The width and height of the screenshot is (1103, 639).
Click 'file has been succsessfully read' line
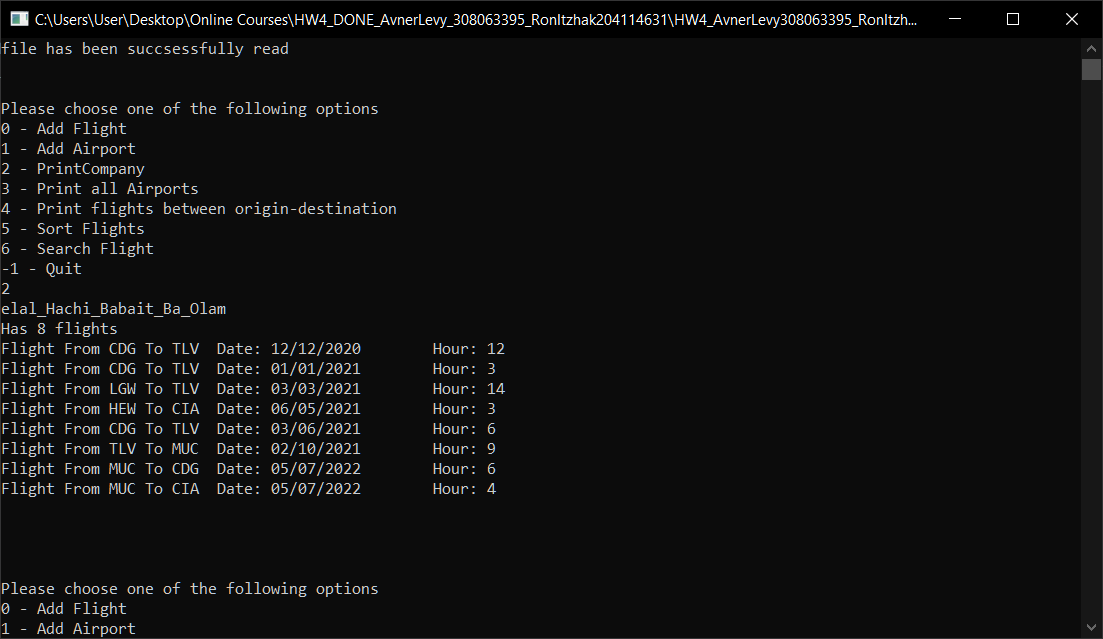point(145,49)
